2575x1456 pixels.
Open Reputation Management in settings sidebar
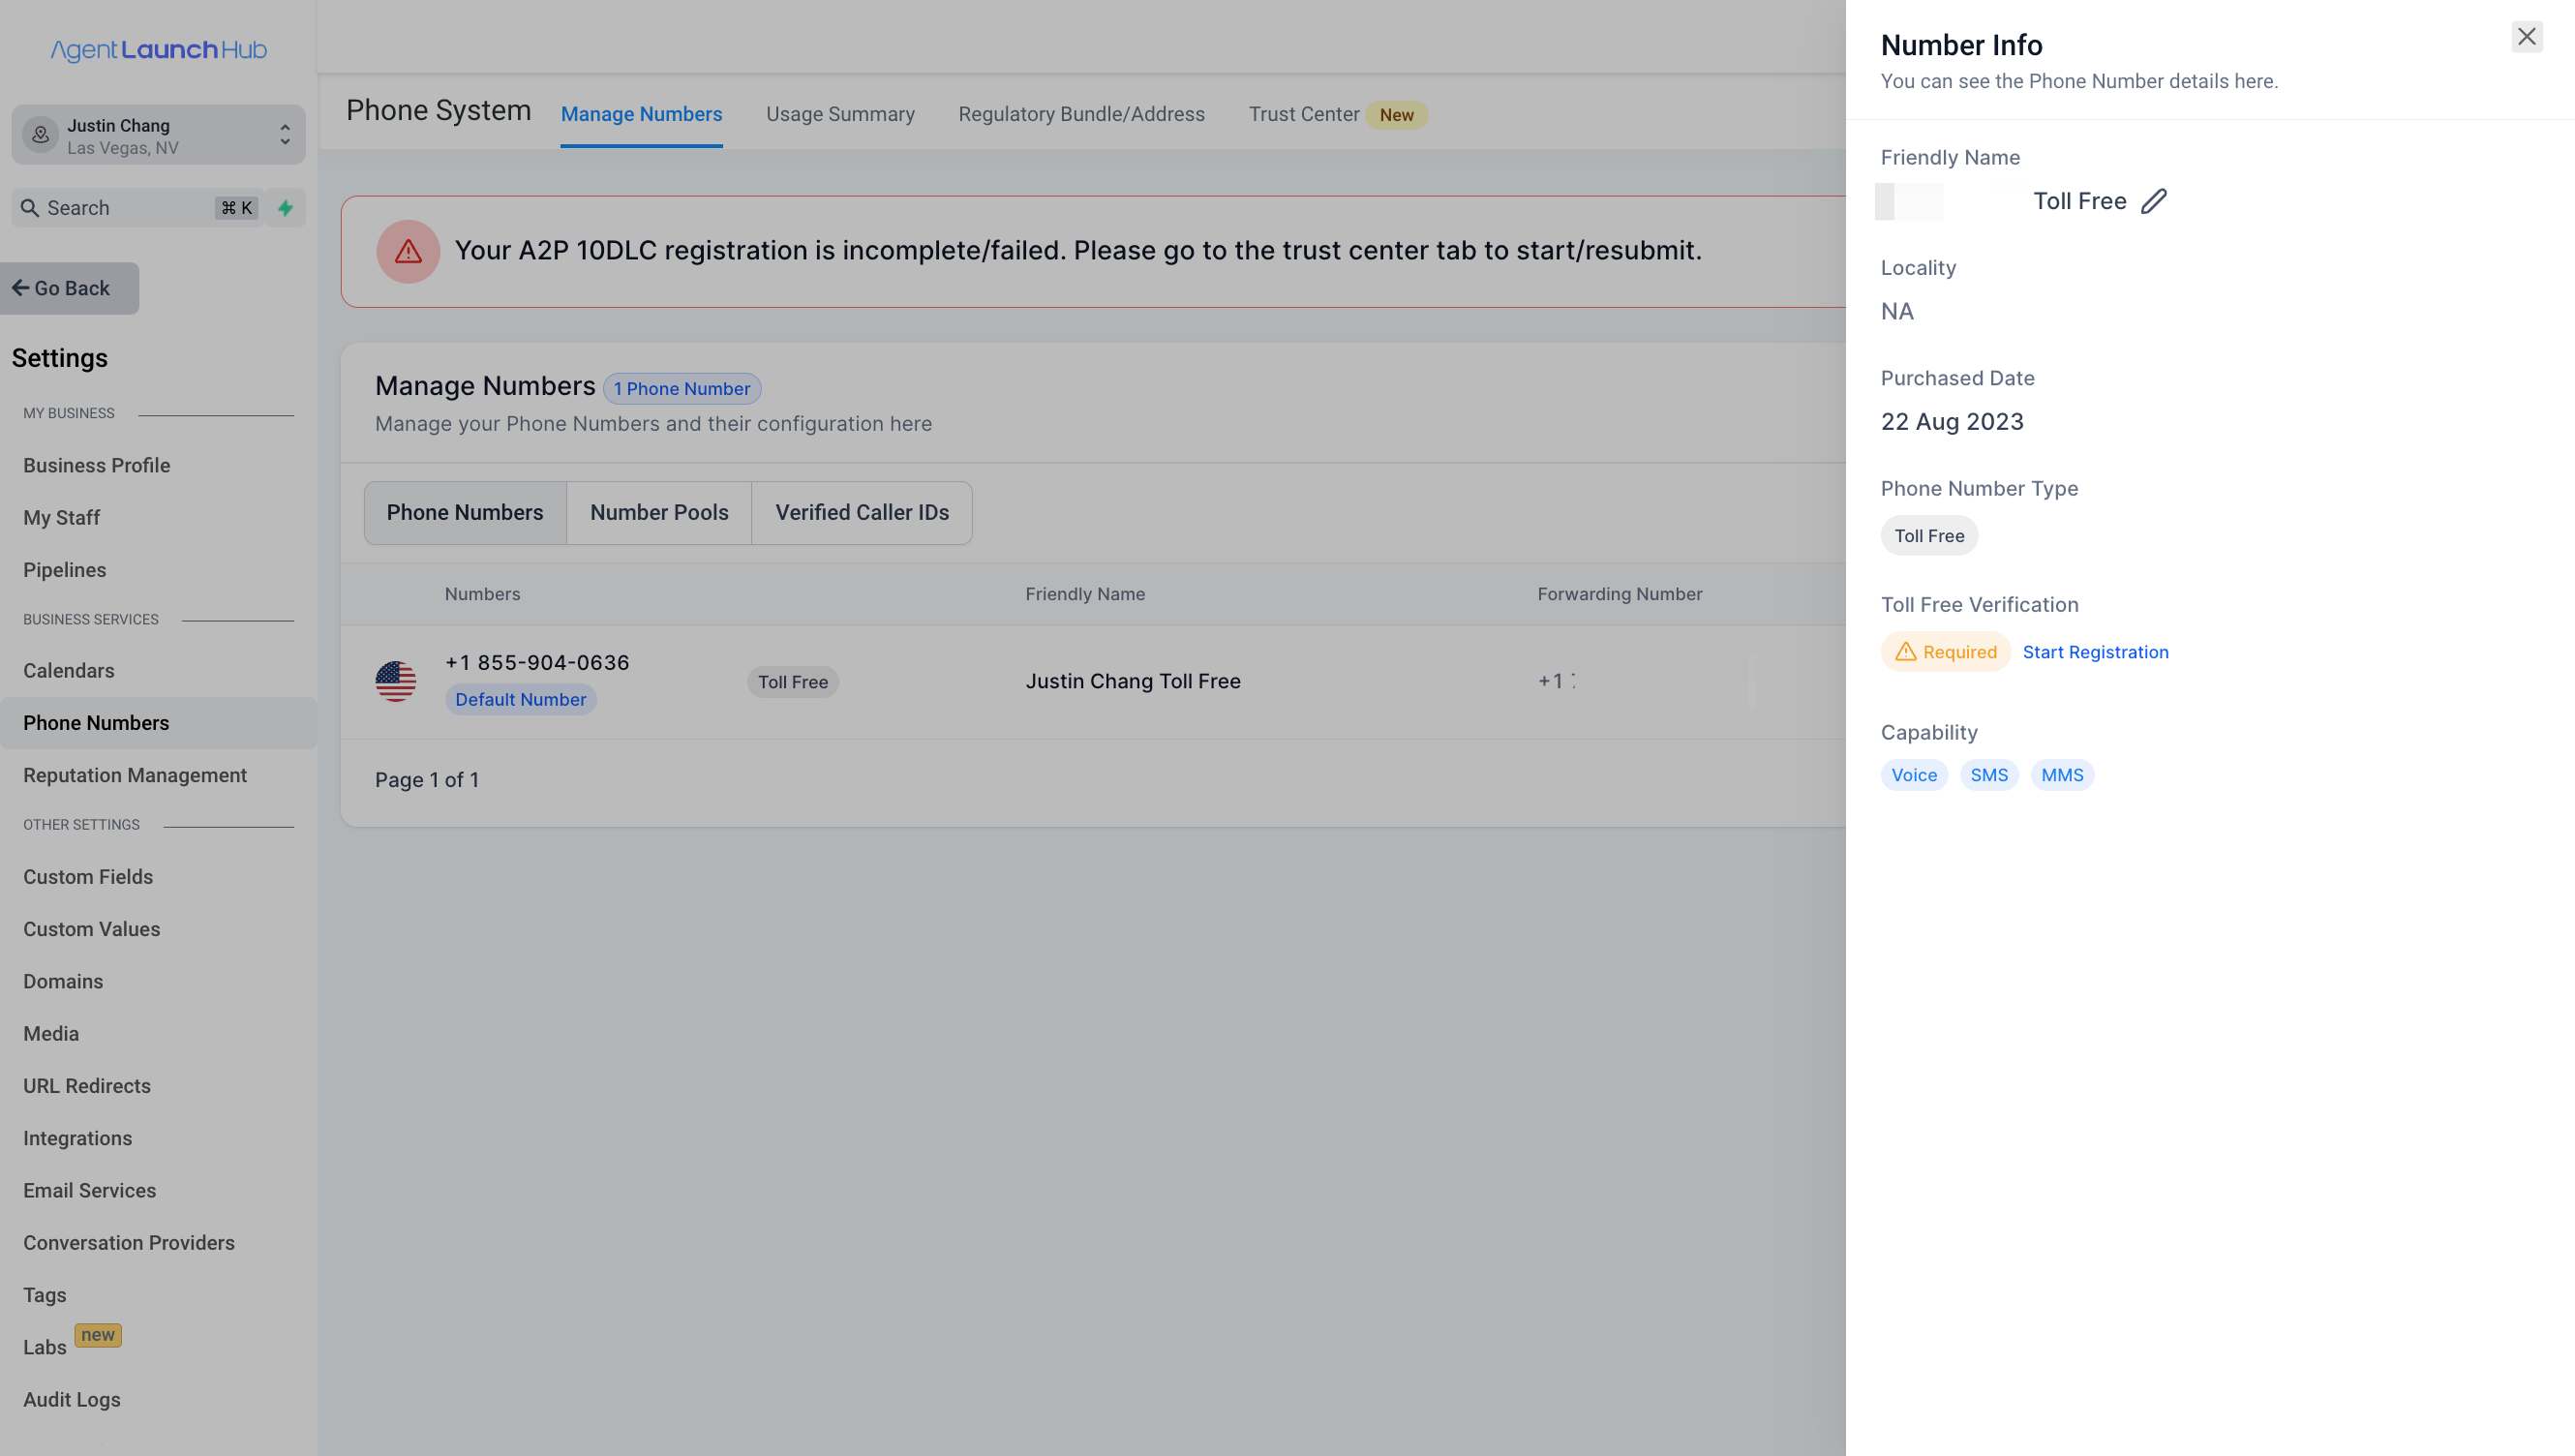pyautogui.click(x=135, y=775)
